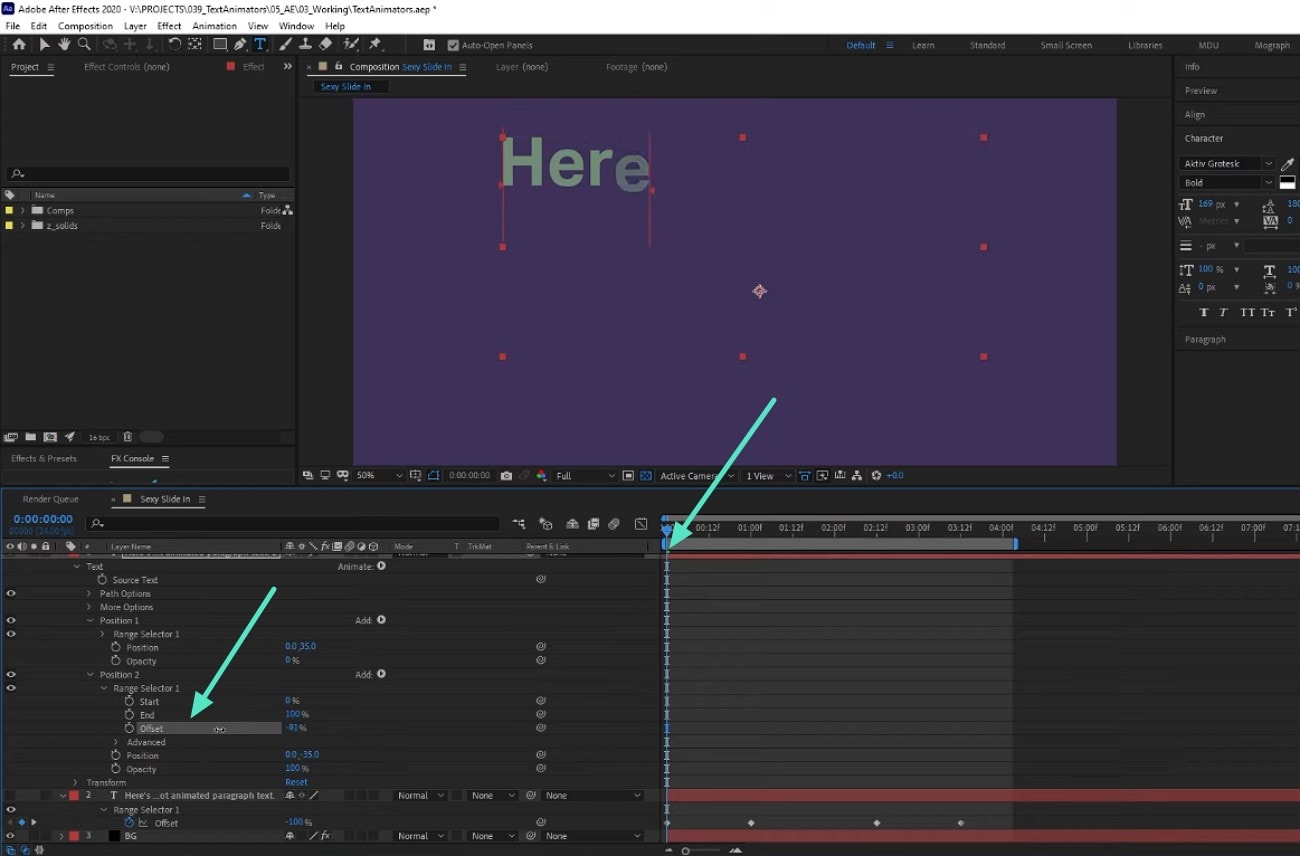The height and width of the screenshot is (856, 1300).
Task: Toggle Auto-Open Panels checkbox
Action: pos(453,45)
